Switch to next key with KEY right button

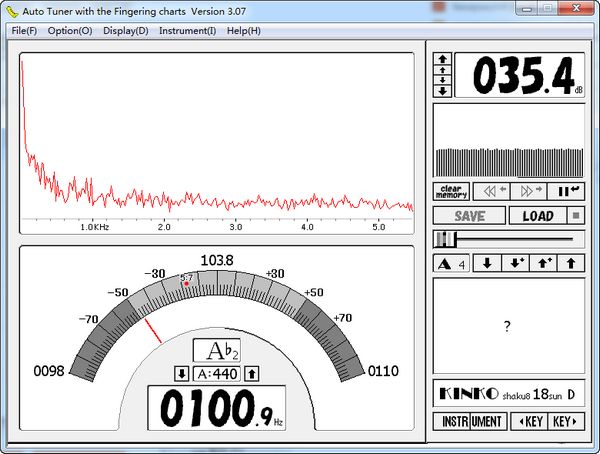pyautogui.click(x=565, y=421)
